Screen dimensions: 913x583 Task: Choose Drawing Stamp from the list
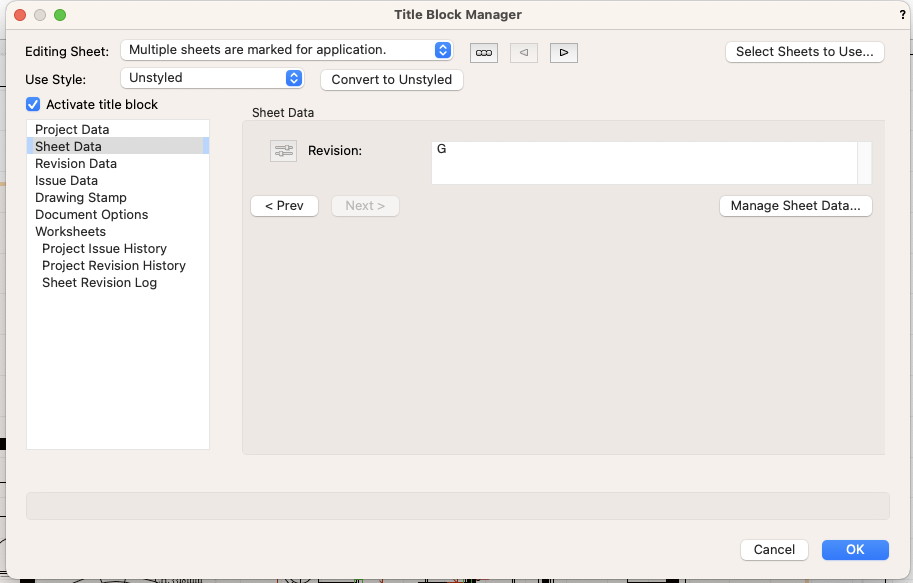(81, 198)
